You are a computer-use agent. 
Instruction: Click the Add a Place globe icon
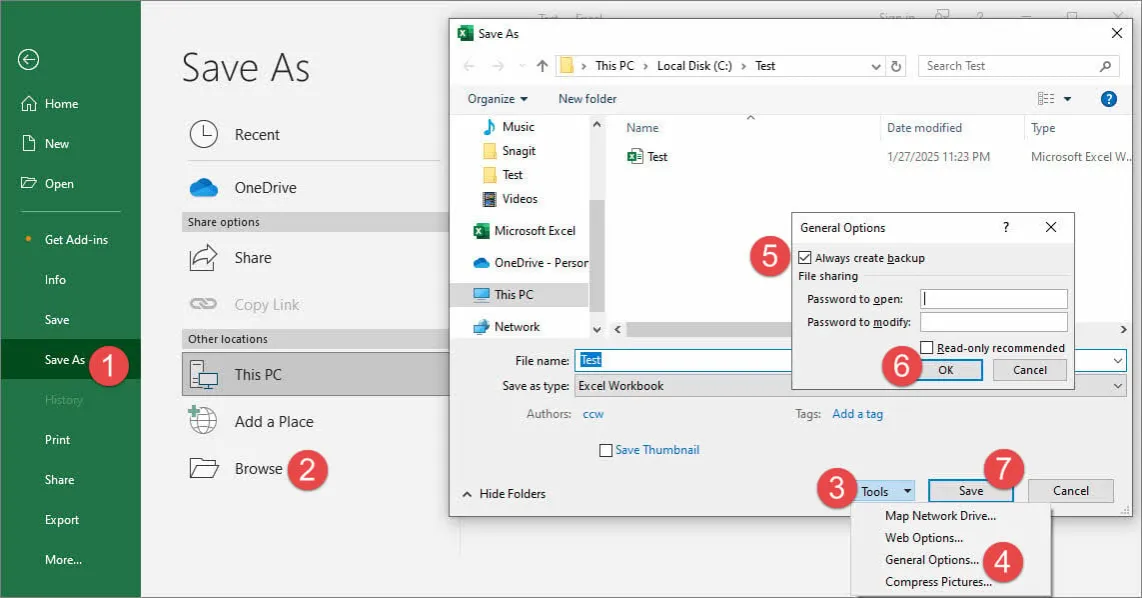203,421
